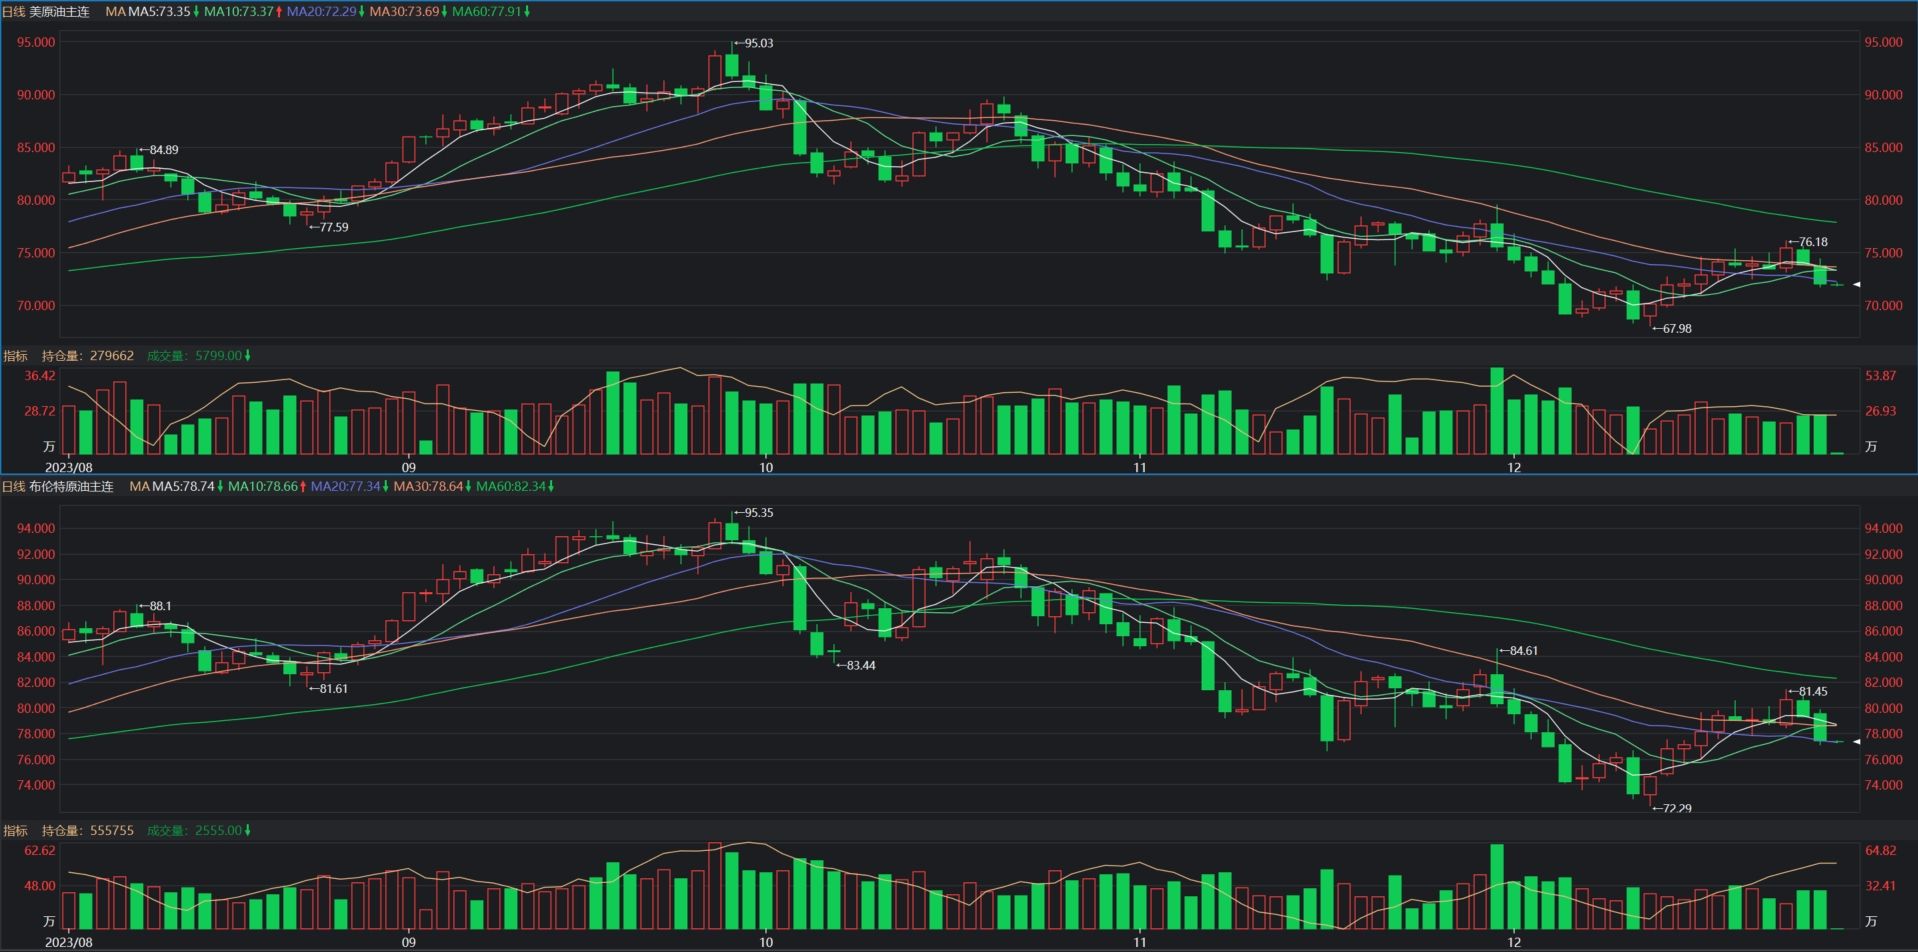Click the 83.44 price annotation
This screenshot has width=1918, height=952.
point(856,666)
